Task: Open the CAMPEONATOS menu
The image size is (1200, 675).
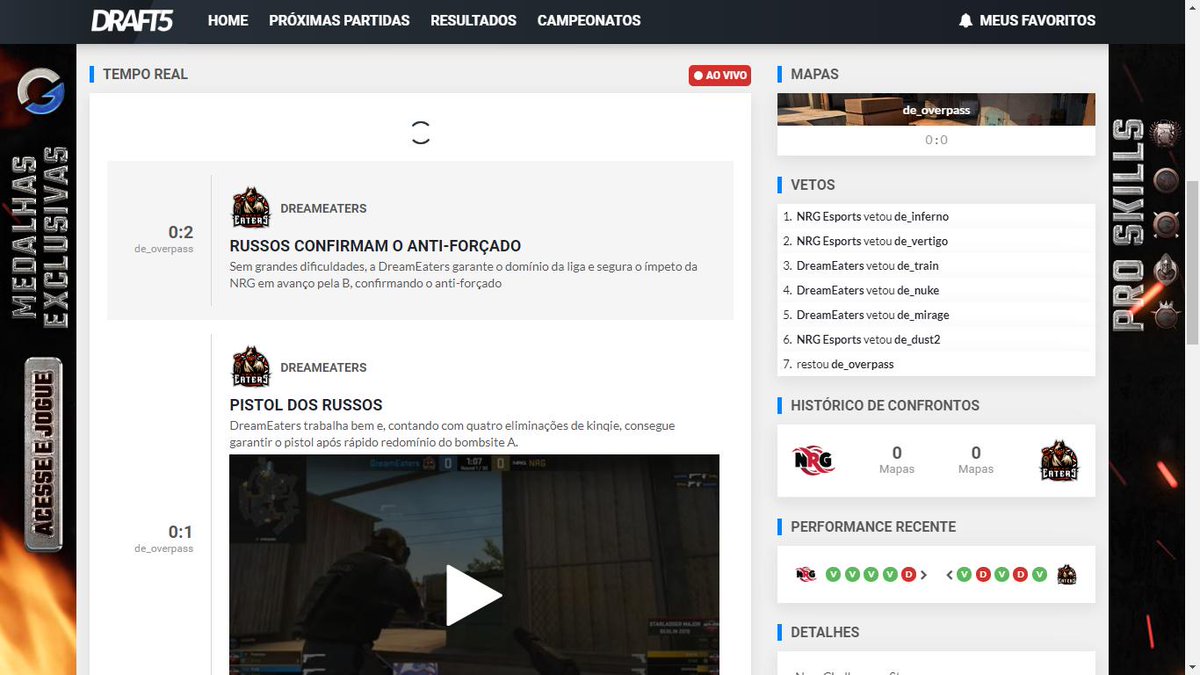Action: 589,20
